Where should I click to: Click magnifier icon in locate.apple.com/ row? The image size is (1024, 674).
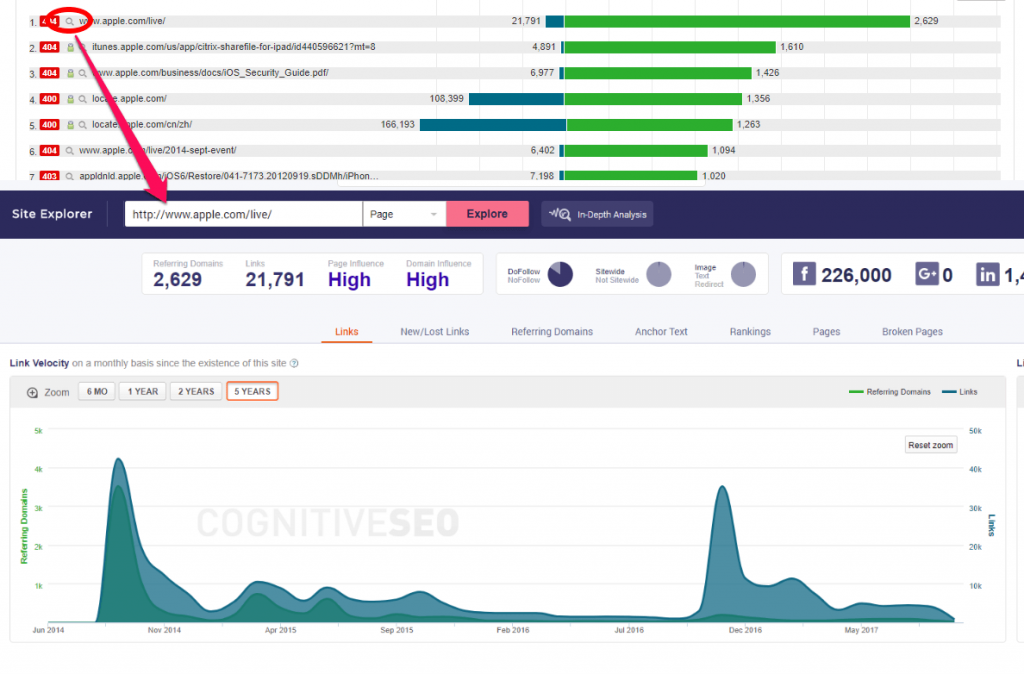click(x=83, y=99)
